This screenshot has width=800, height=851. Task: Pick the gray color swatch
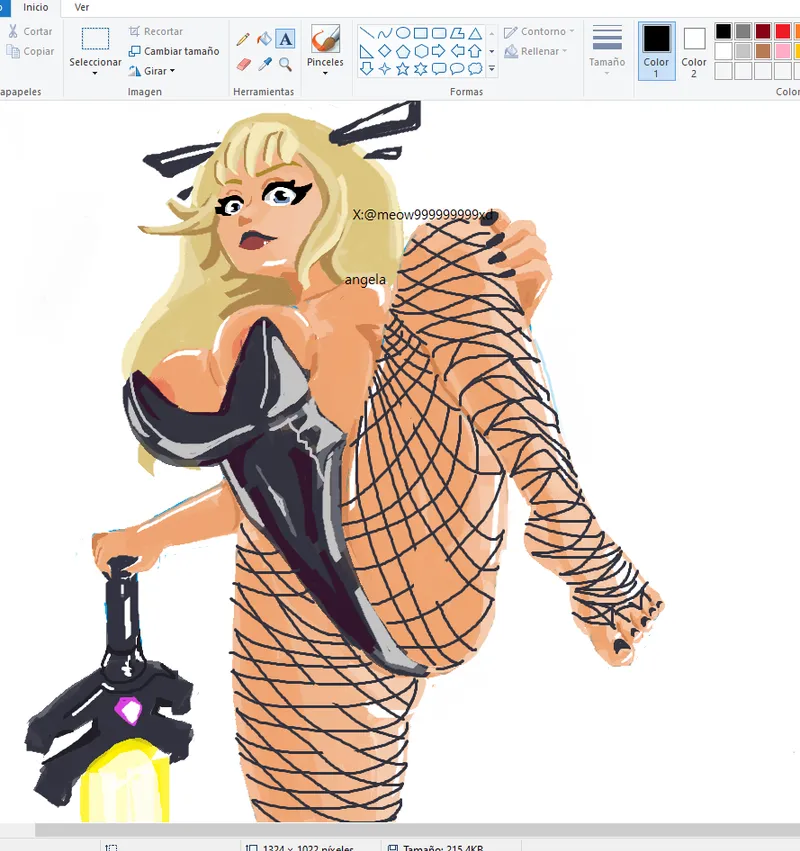(743, 31)
